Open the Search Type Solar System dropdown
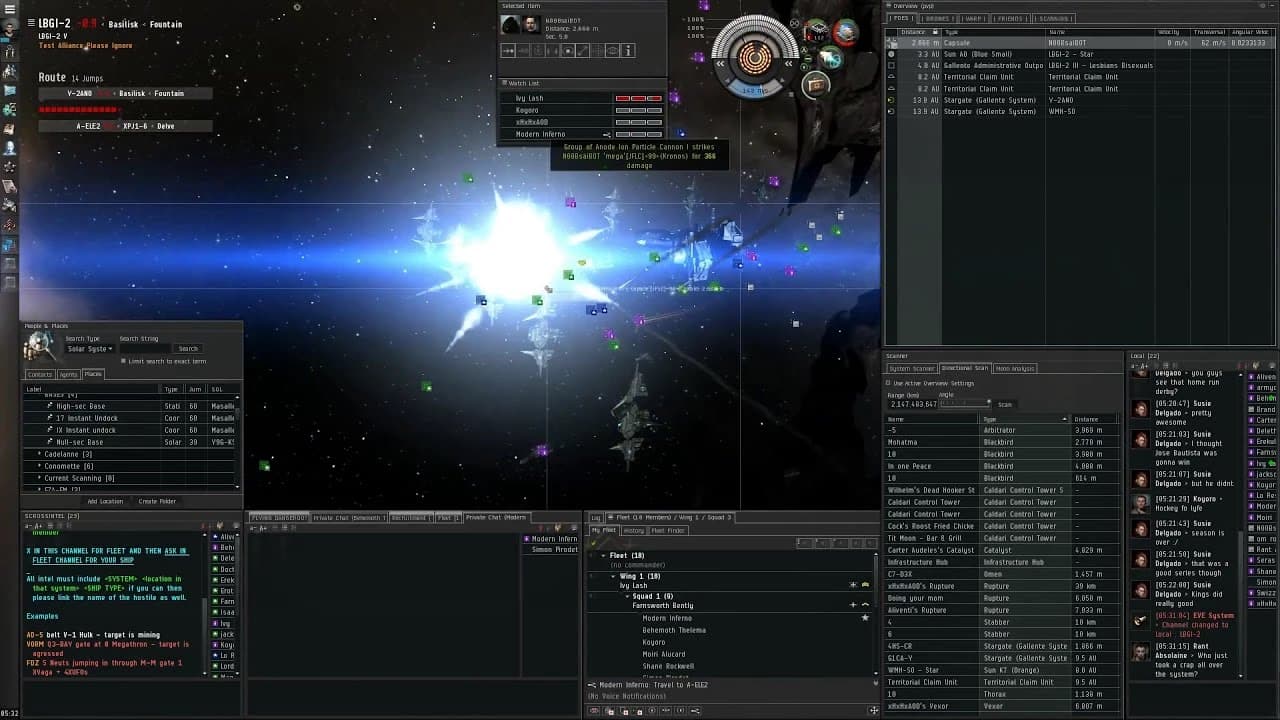The image size is (1280, 720). point(90,349)
